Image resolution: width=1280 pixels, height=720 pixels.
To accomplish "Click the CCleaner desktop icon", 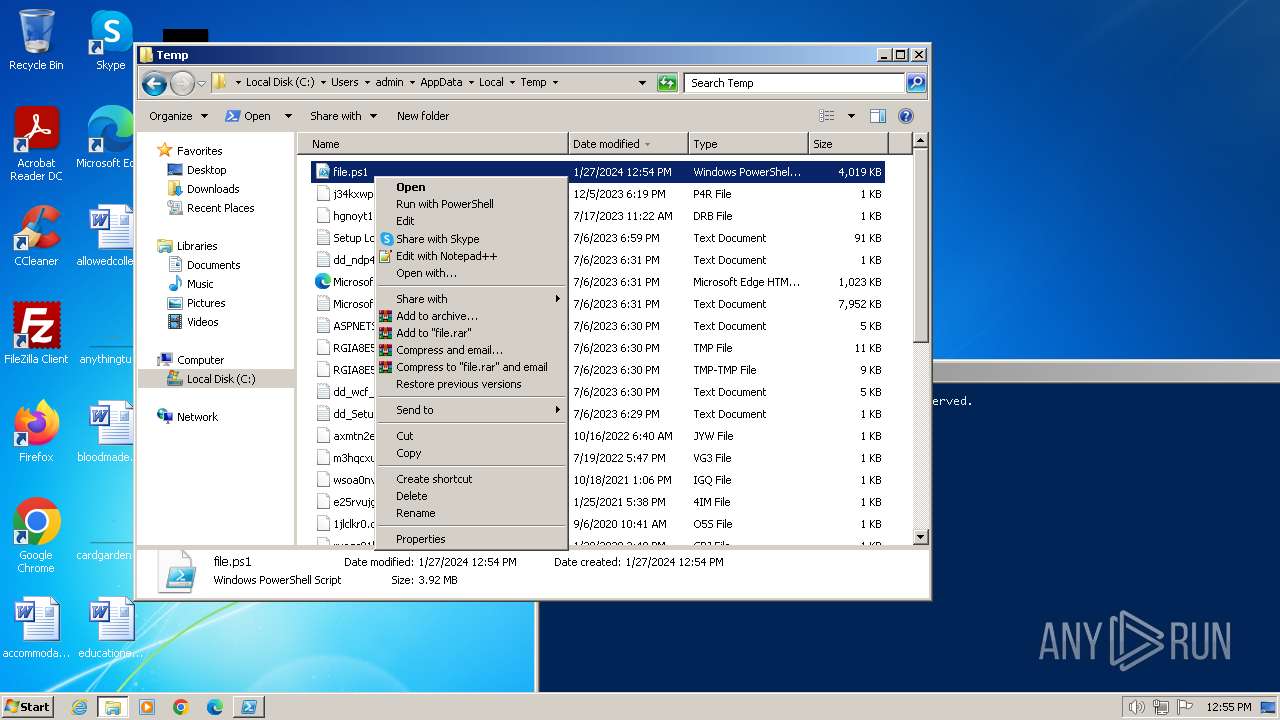I will tap(36, 236).
